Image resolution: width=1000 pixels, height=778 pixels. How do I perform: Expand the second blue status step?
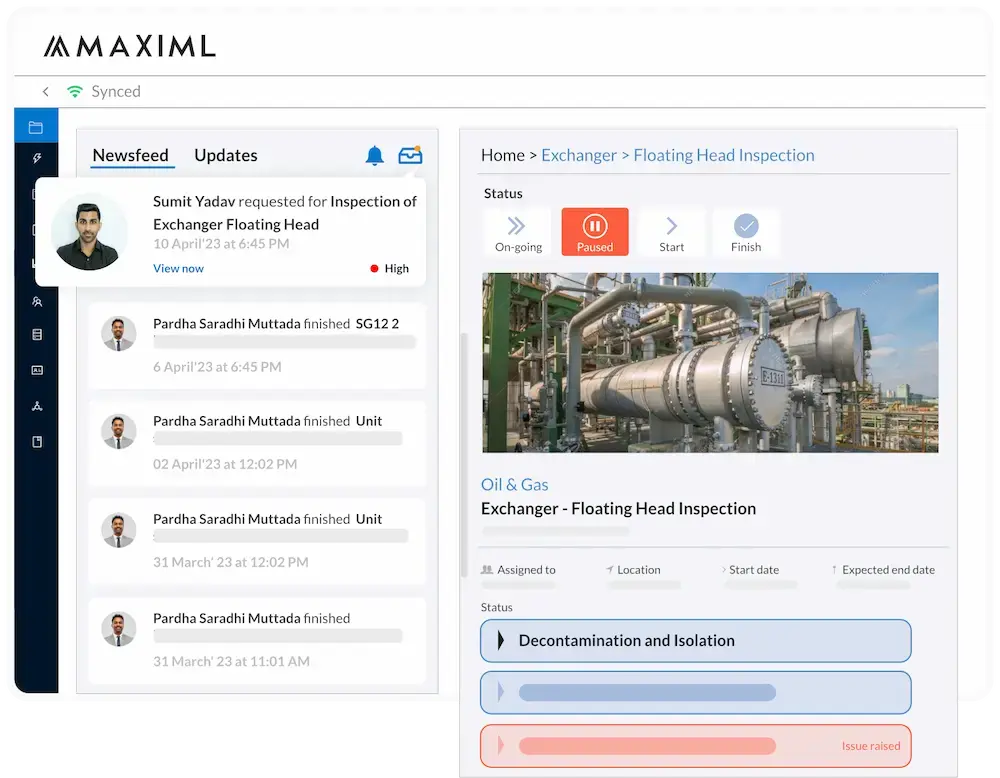point(695,692)
